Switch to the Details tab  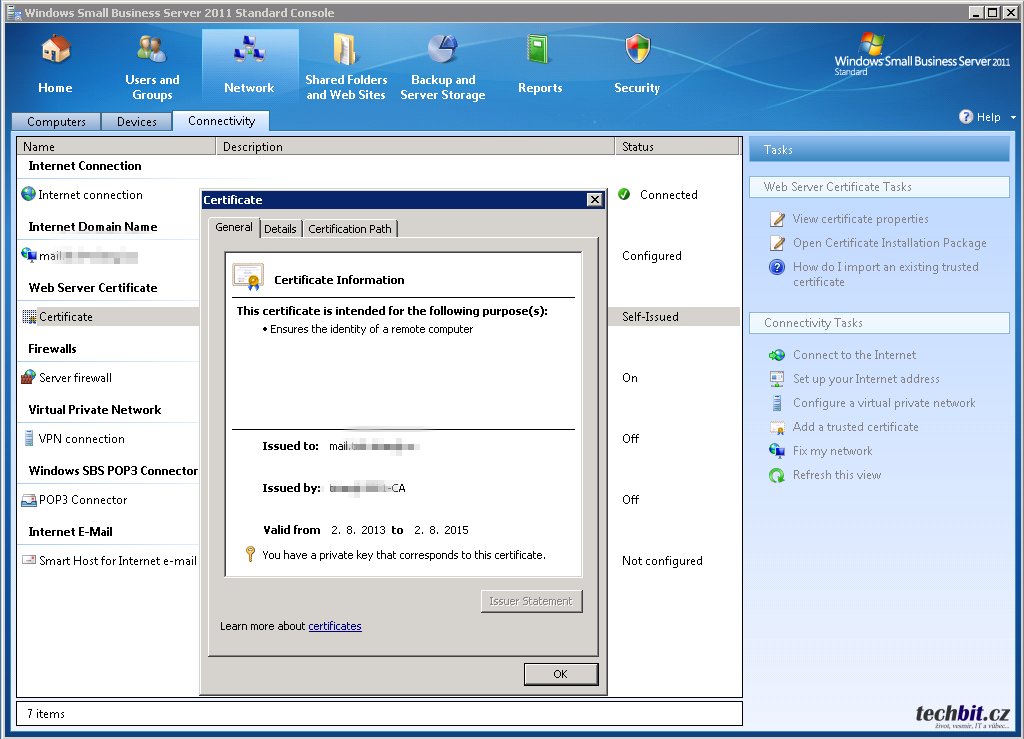tap(280, 229)
